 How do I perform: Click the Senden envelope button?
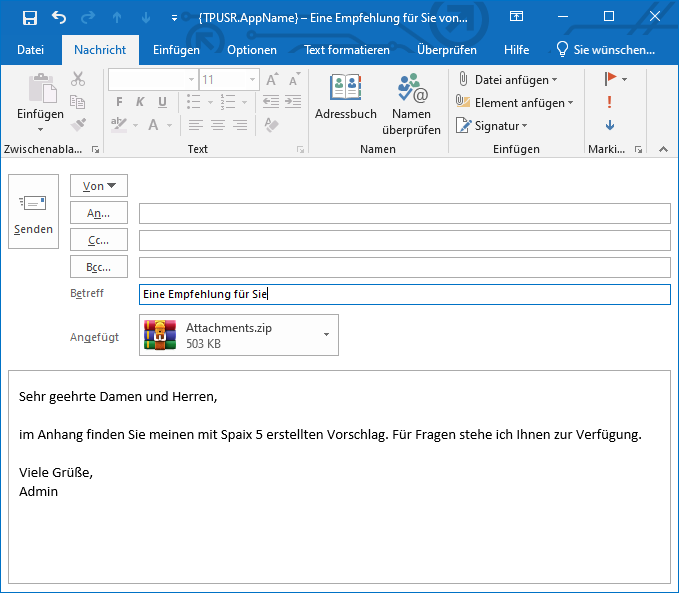(33, 214)
